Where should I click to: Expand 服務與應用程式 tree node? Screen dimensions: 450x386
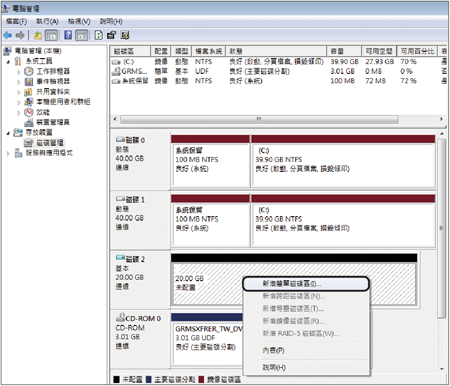[x=8, y=153]
